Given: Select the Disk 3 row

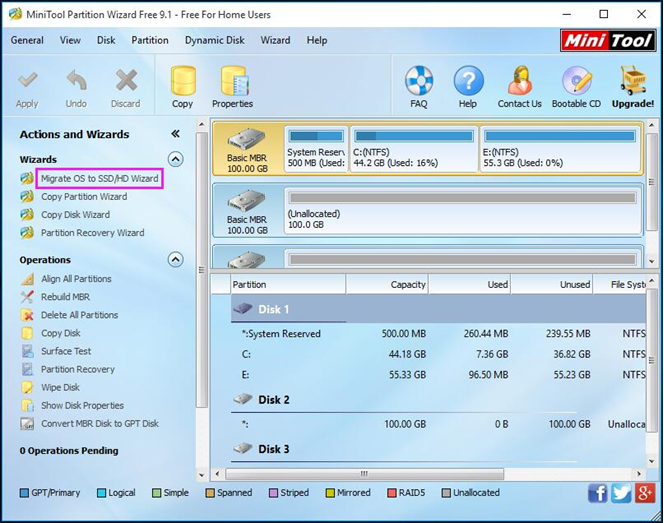Looking at the screenshot, I should (x=438, y=449).
